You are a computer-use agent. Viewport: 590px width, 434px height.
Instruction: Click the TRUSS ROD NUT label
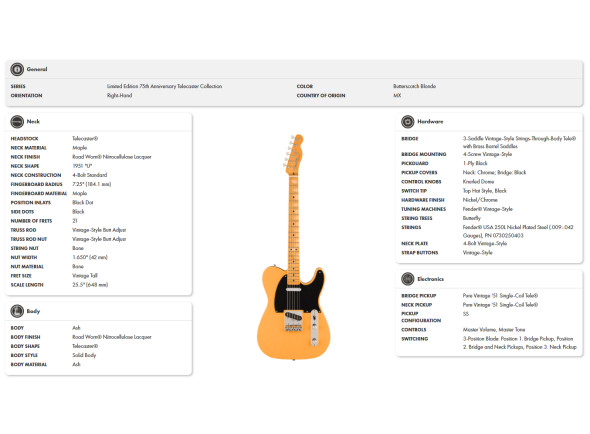[29, 239]
